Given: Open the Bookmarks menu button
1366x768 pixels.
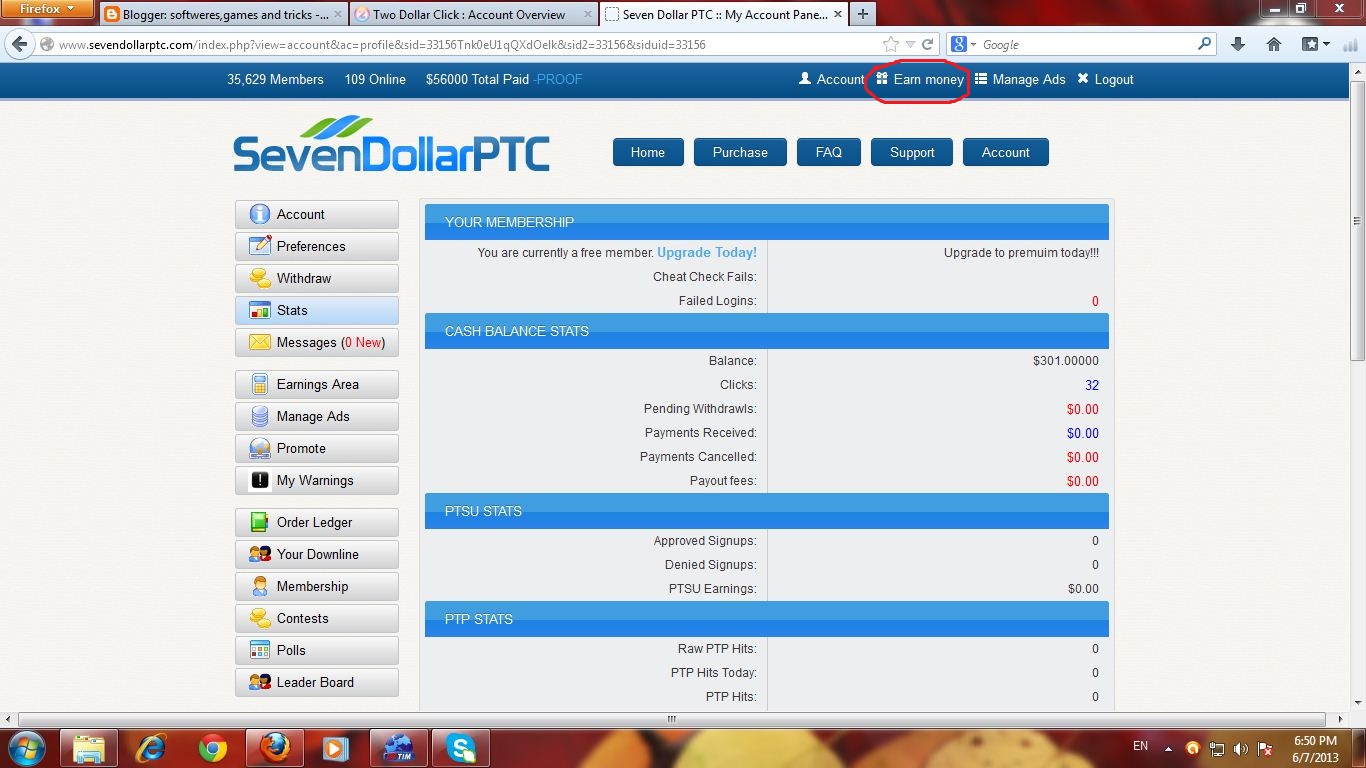Looking at the screenshot, I should (x=1315, y=44).
